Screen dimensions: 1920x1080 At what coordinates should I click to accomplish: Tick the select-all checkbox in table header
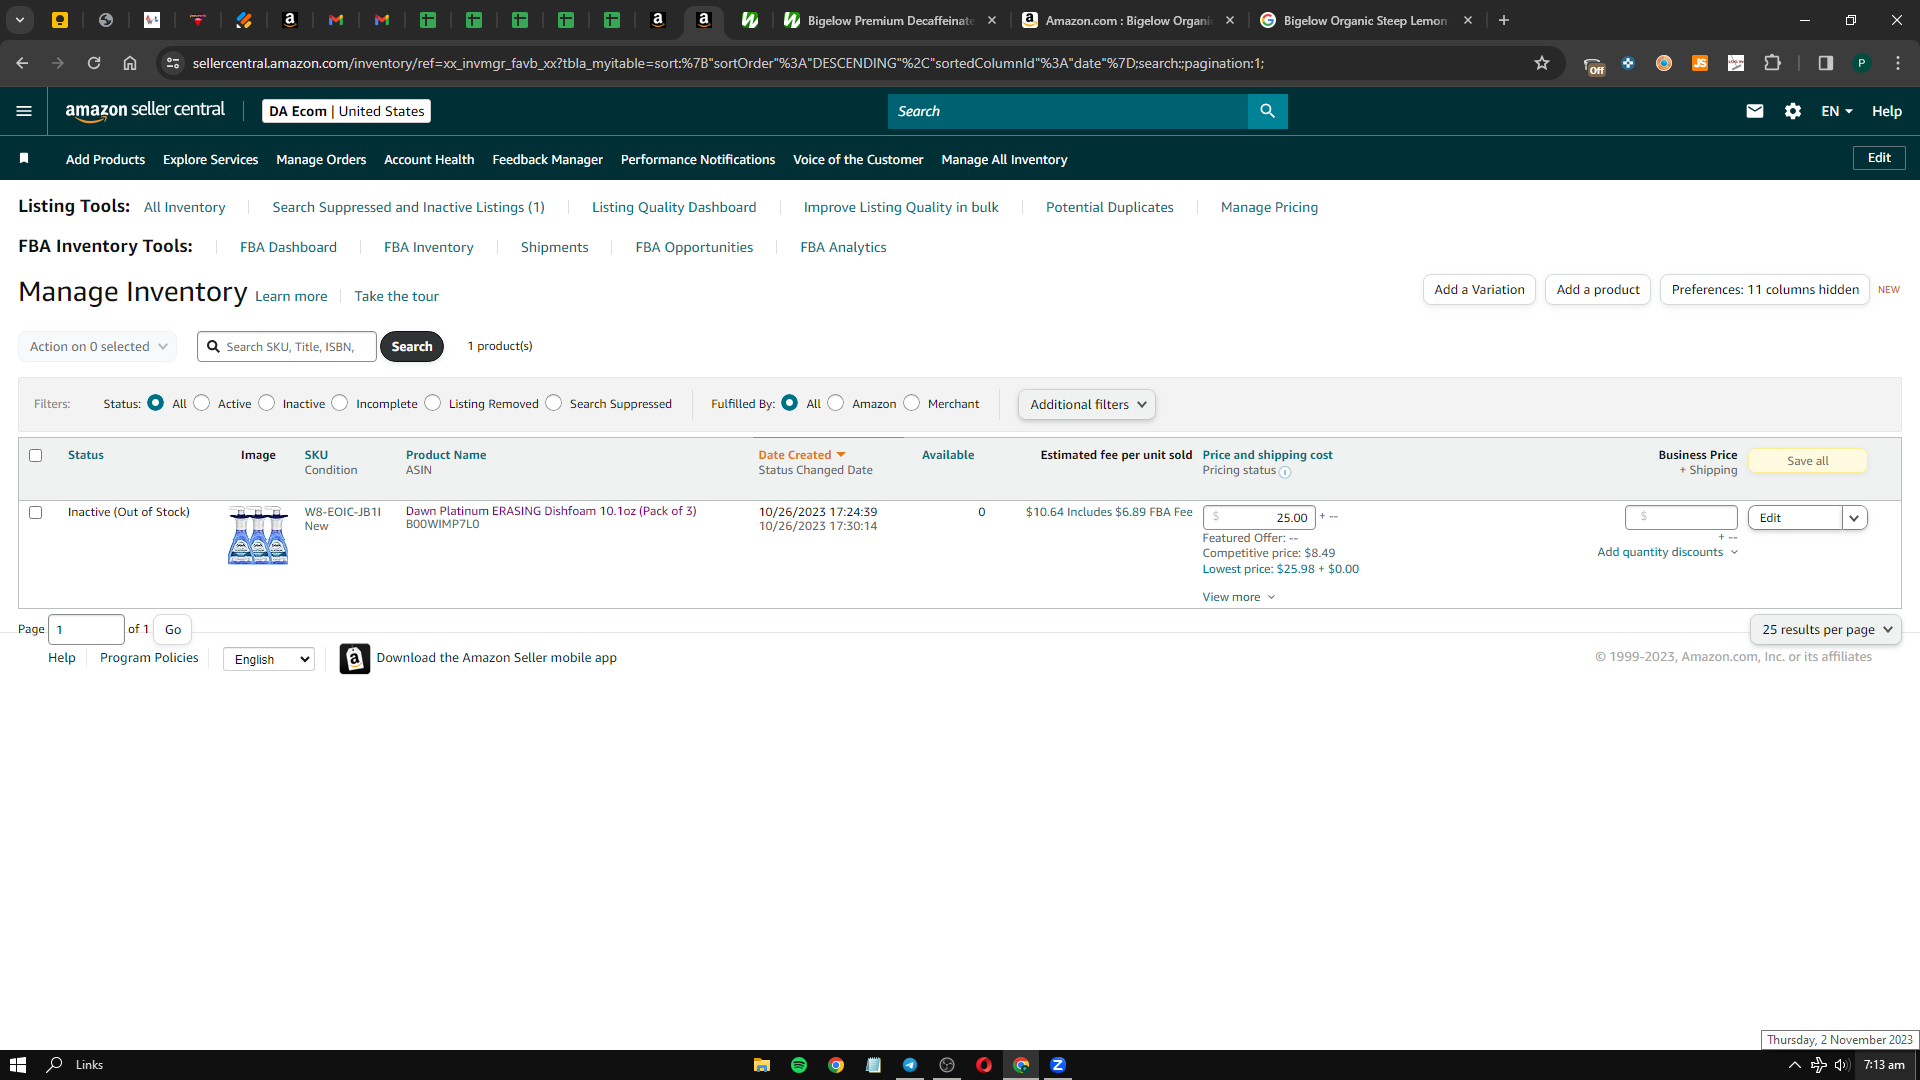pos(35,455)
